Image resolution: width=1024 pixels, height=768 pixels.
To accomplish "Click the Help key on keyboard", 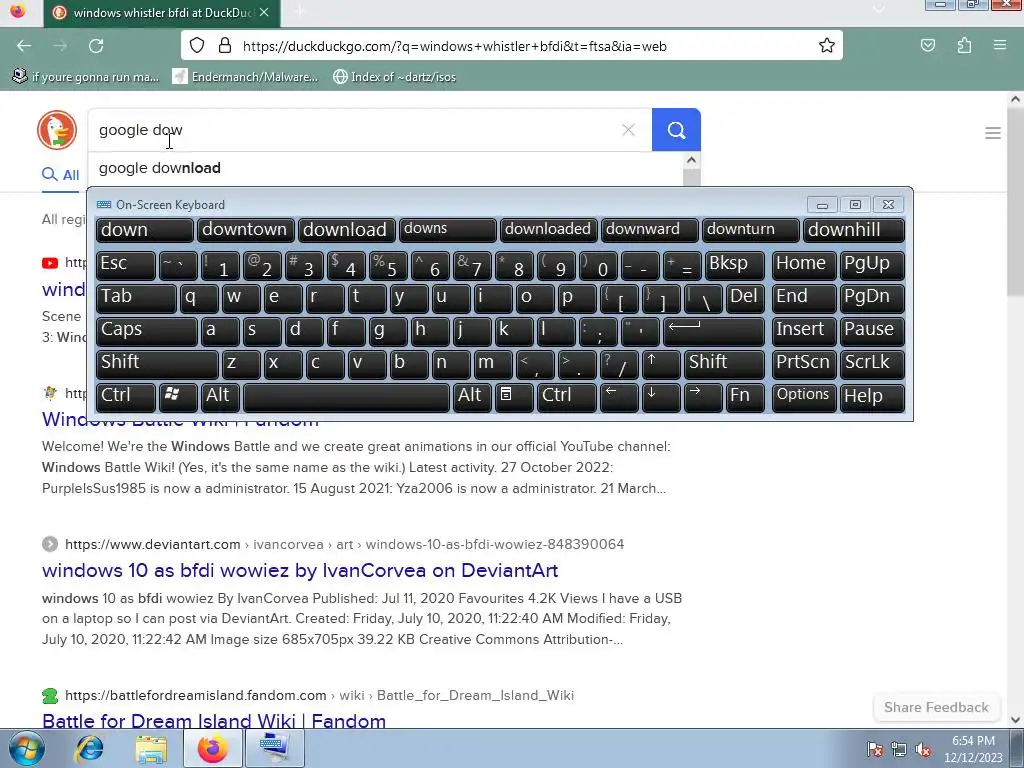I will click(x=872, y=397).
